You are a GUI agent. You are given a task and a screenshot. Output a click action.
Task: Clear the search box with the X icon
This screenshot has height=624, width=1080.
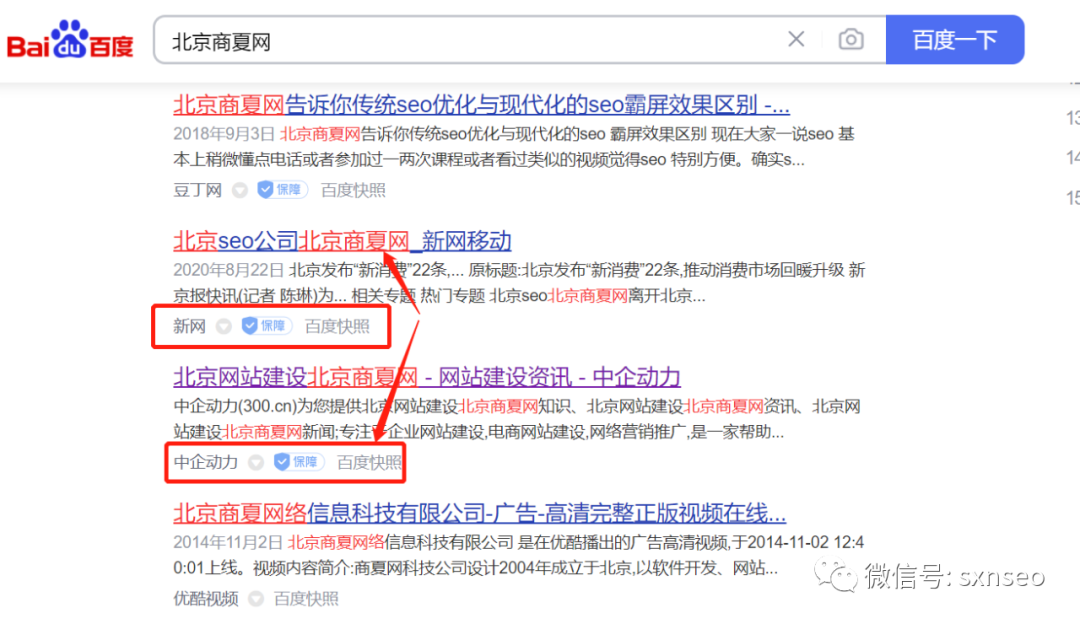(796, 39)
